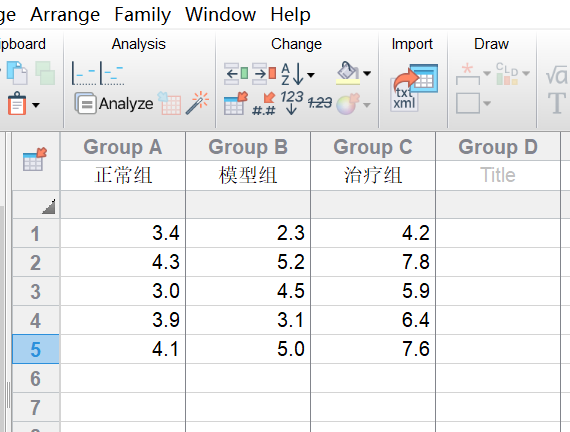This screenshot has width=570, height=432.
Task: Click the magic wand icon
Action: pyautogui.click(x=197, y=103)
